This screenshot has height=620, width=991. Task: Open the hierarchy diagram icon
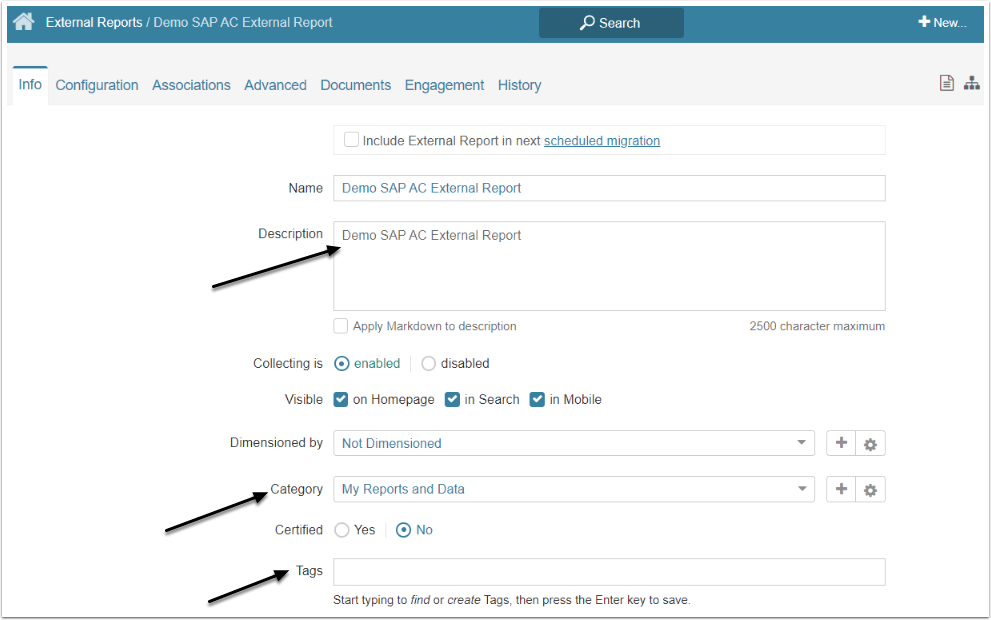tap(971, 84)
